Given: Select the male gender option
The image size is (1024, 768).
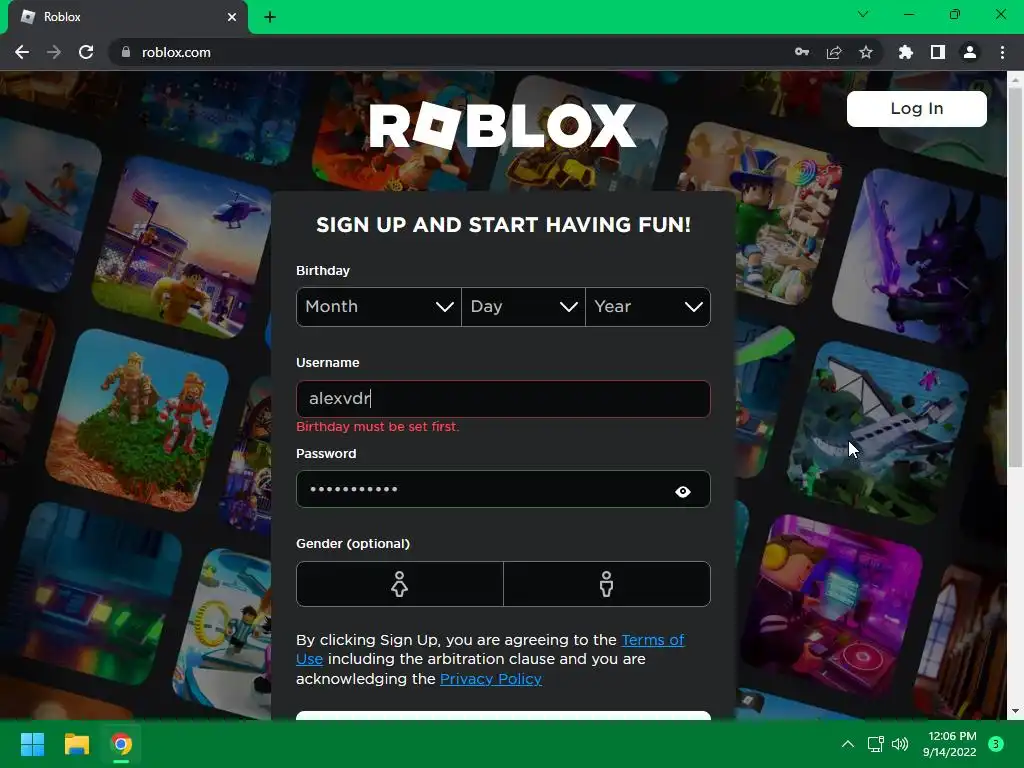Looking at the screenshot, I should [607, 584].
